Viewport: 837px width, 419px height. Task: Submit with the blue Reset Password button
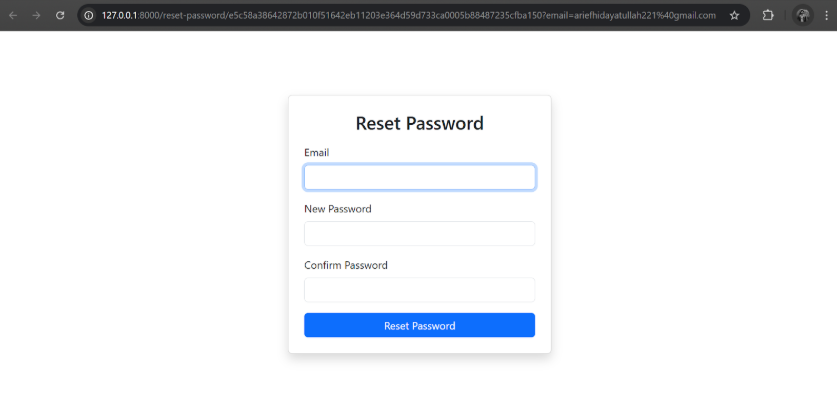click(419, 326)
